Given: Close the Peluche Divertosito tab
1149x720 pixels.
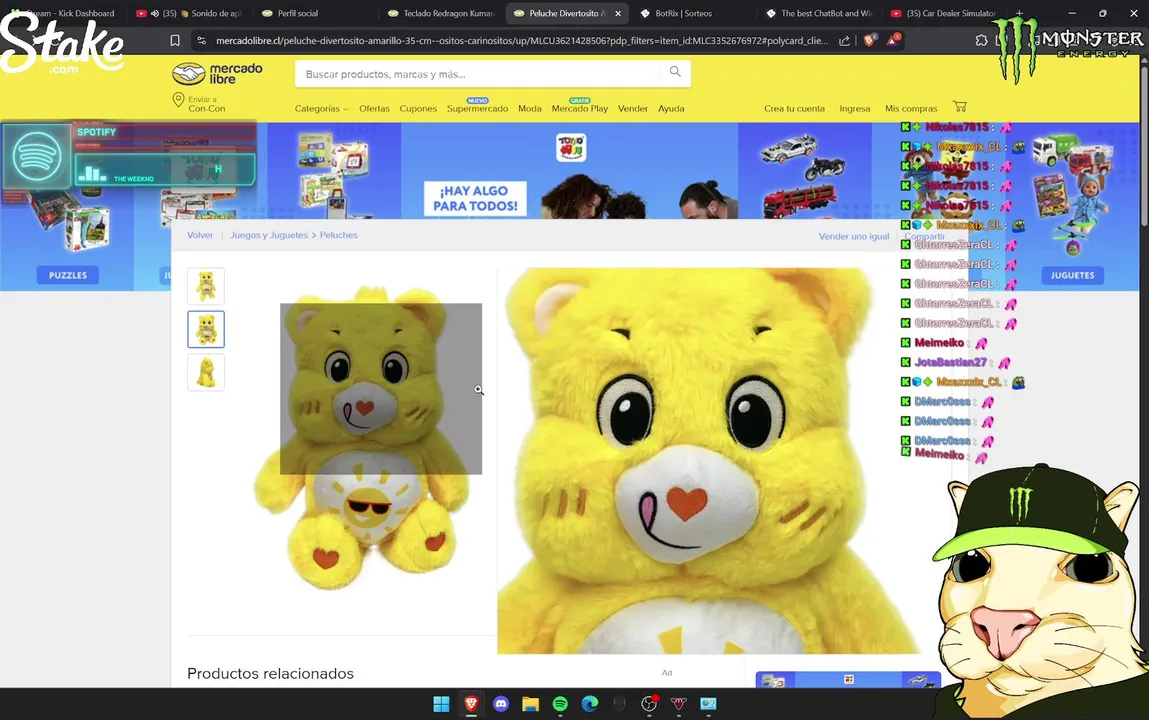Looking at the screenshot, I should point(618,13).
